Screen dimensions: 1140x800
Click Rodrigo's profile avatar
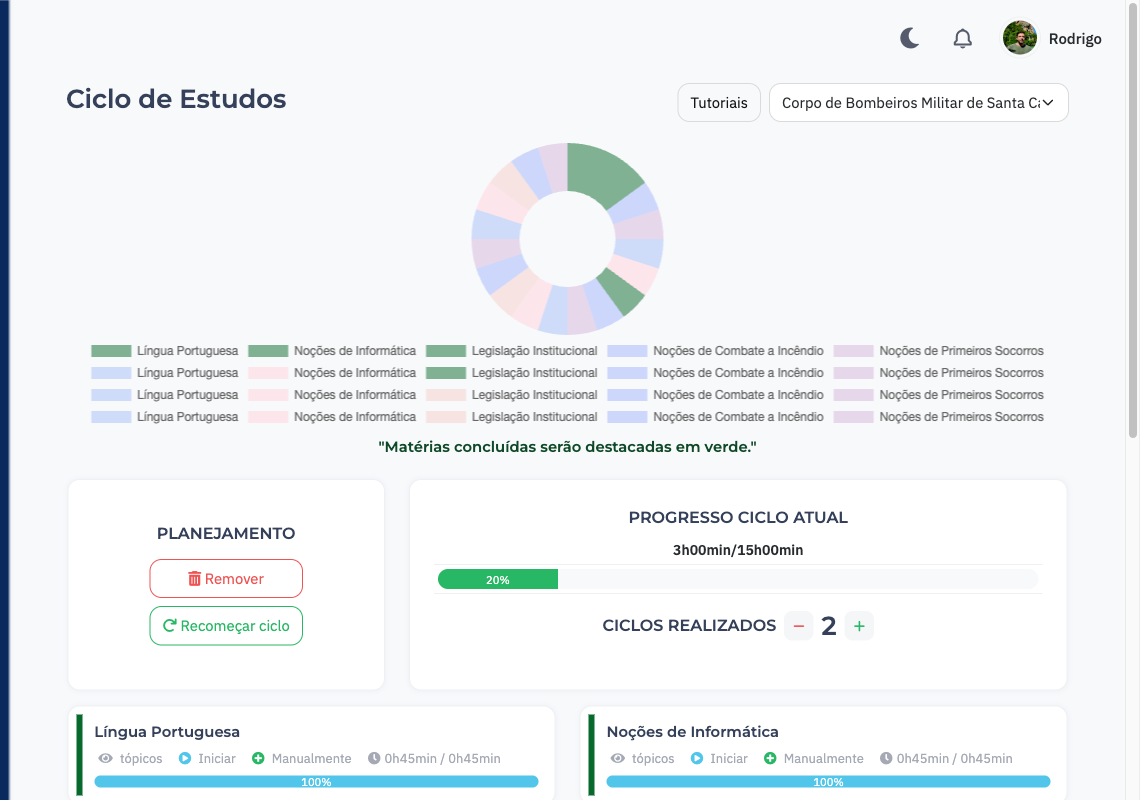click(x=1019, y=39)
